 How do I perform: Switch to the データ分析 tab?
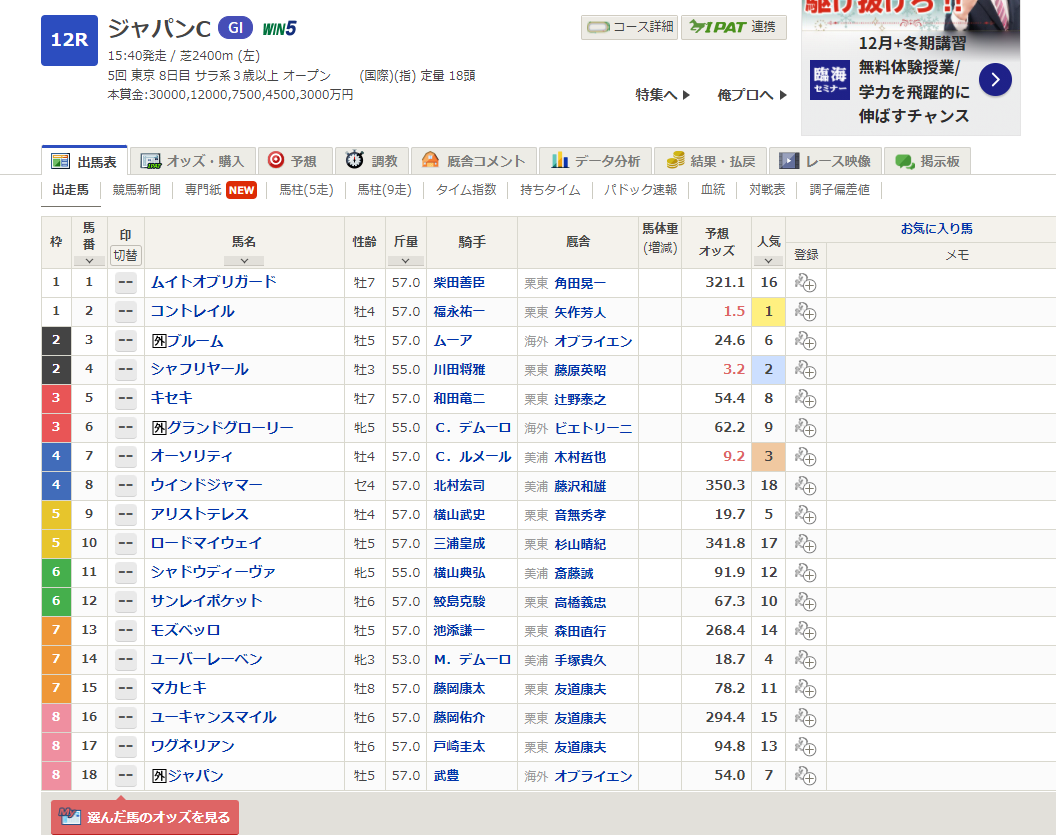point(595,161)
